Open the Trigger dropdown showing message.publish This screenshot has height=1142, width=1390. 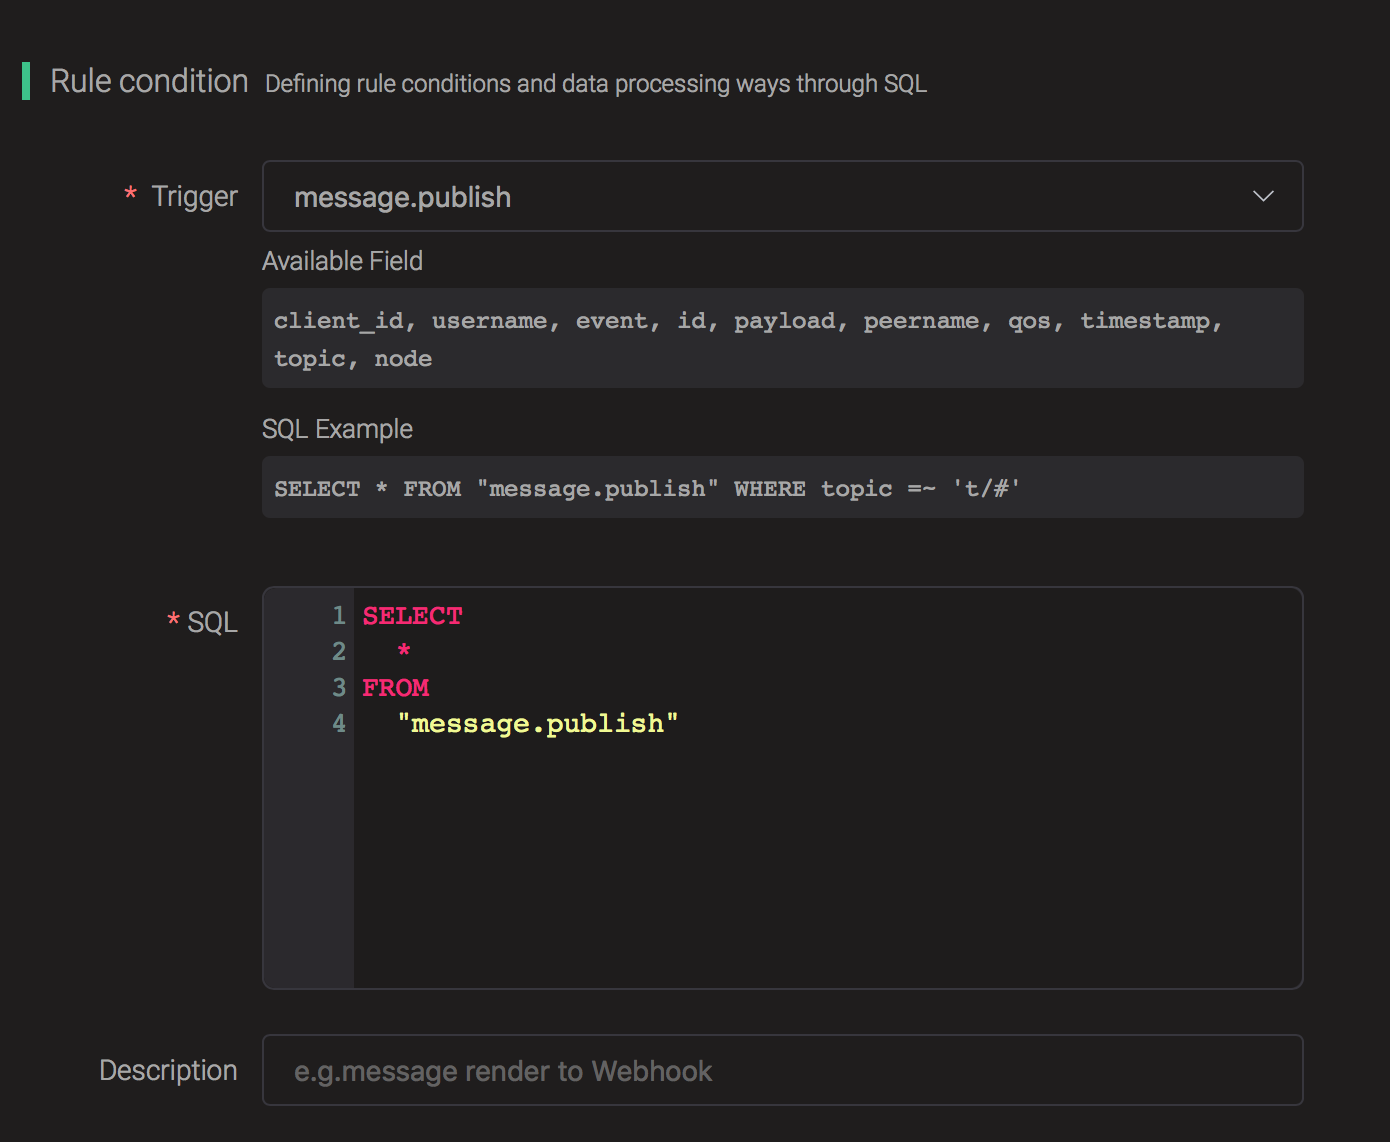(782, 196)
